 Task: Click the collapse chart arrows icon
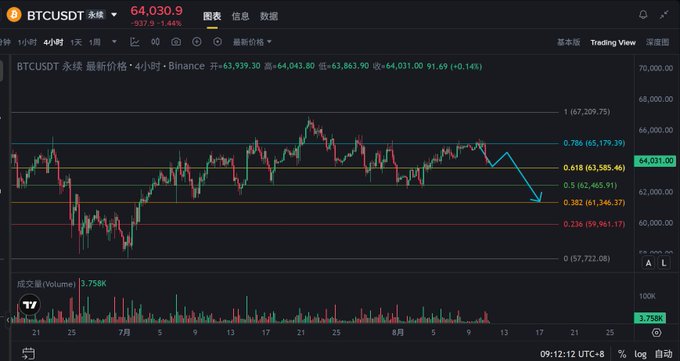coord(664,15)
